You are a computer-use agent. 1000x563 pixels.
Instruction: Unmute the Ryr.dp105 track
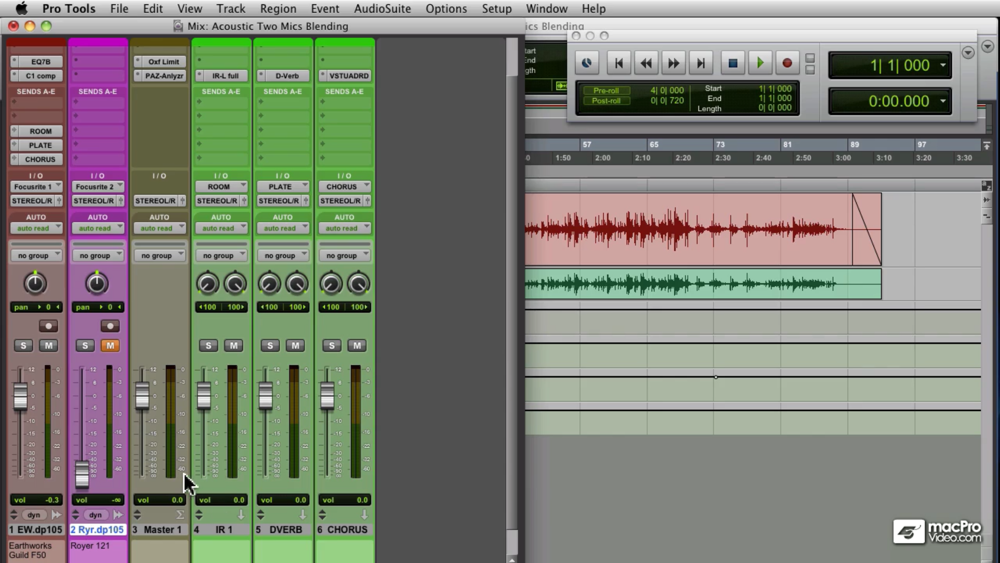[x=110, y=346]
